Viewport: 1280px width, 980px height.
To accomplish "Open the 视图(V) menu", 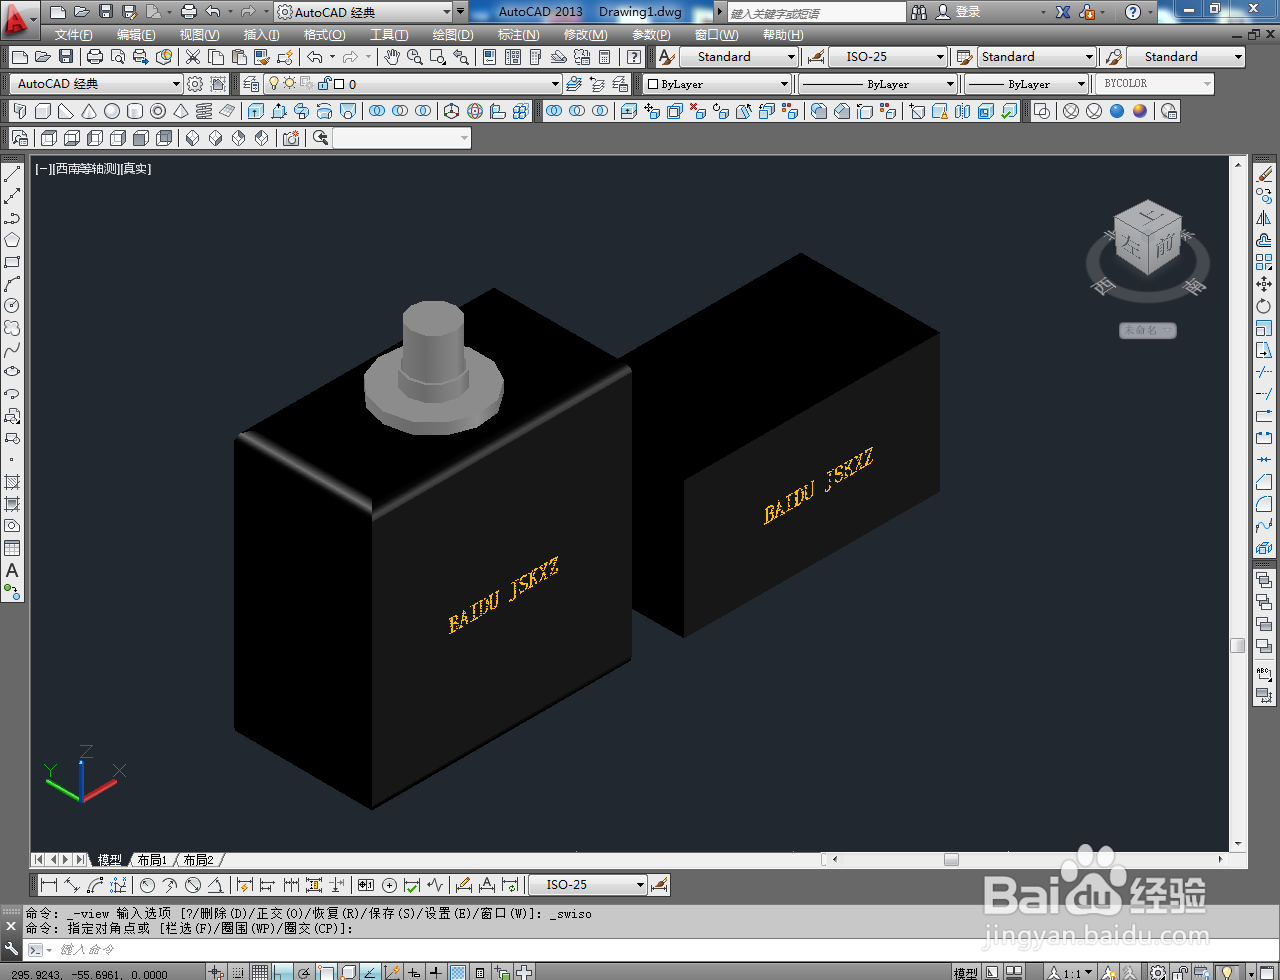I will [199, 35].
